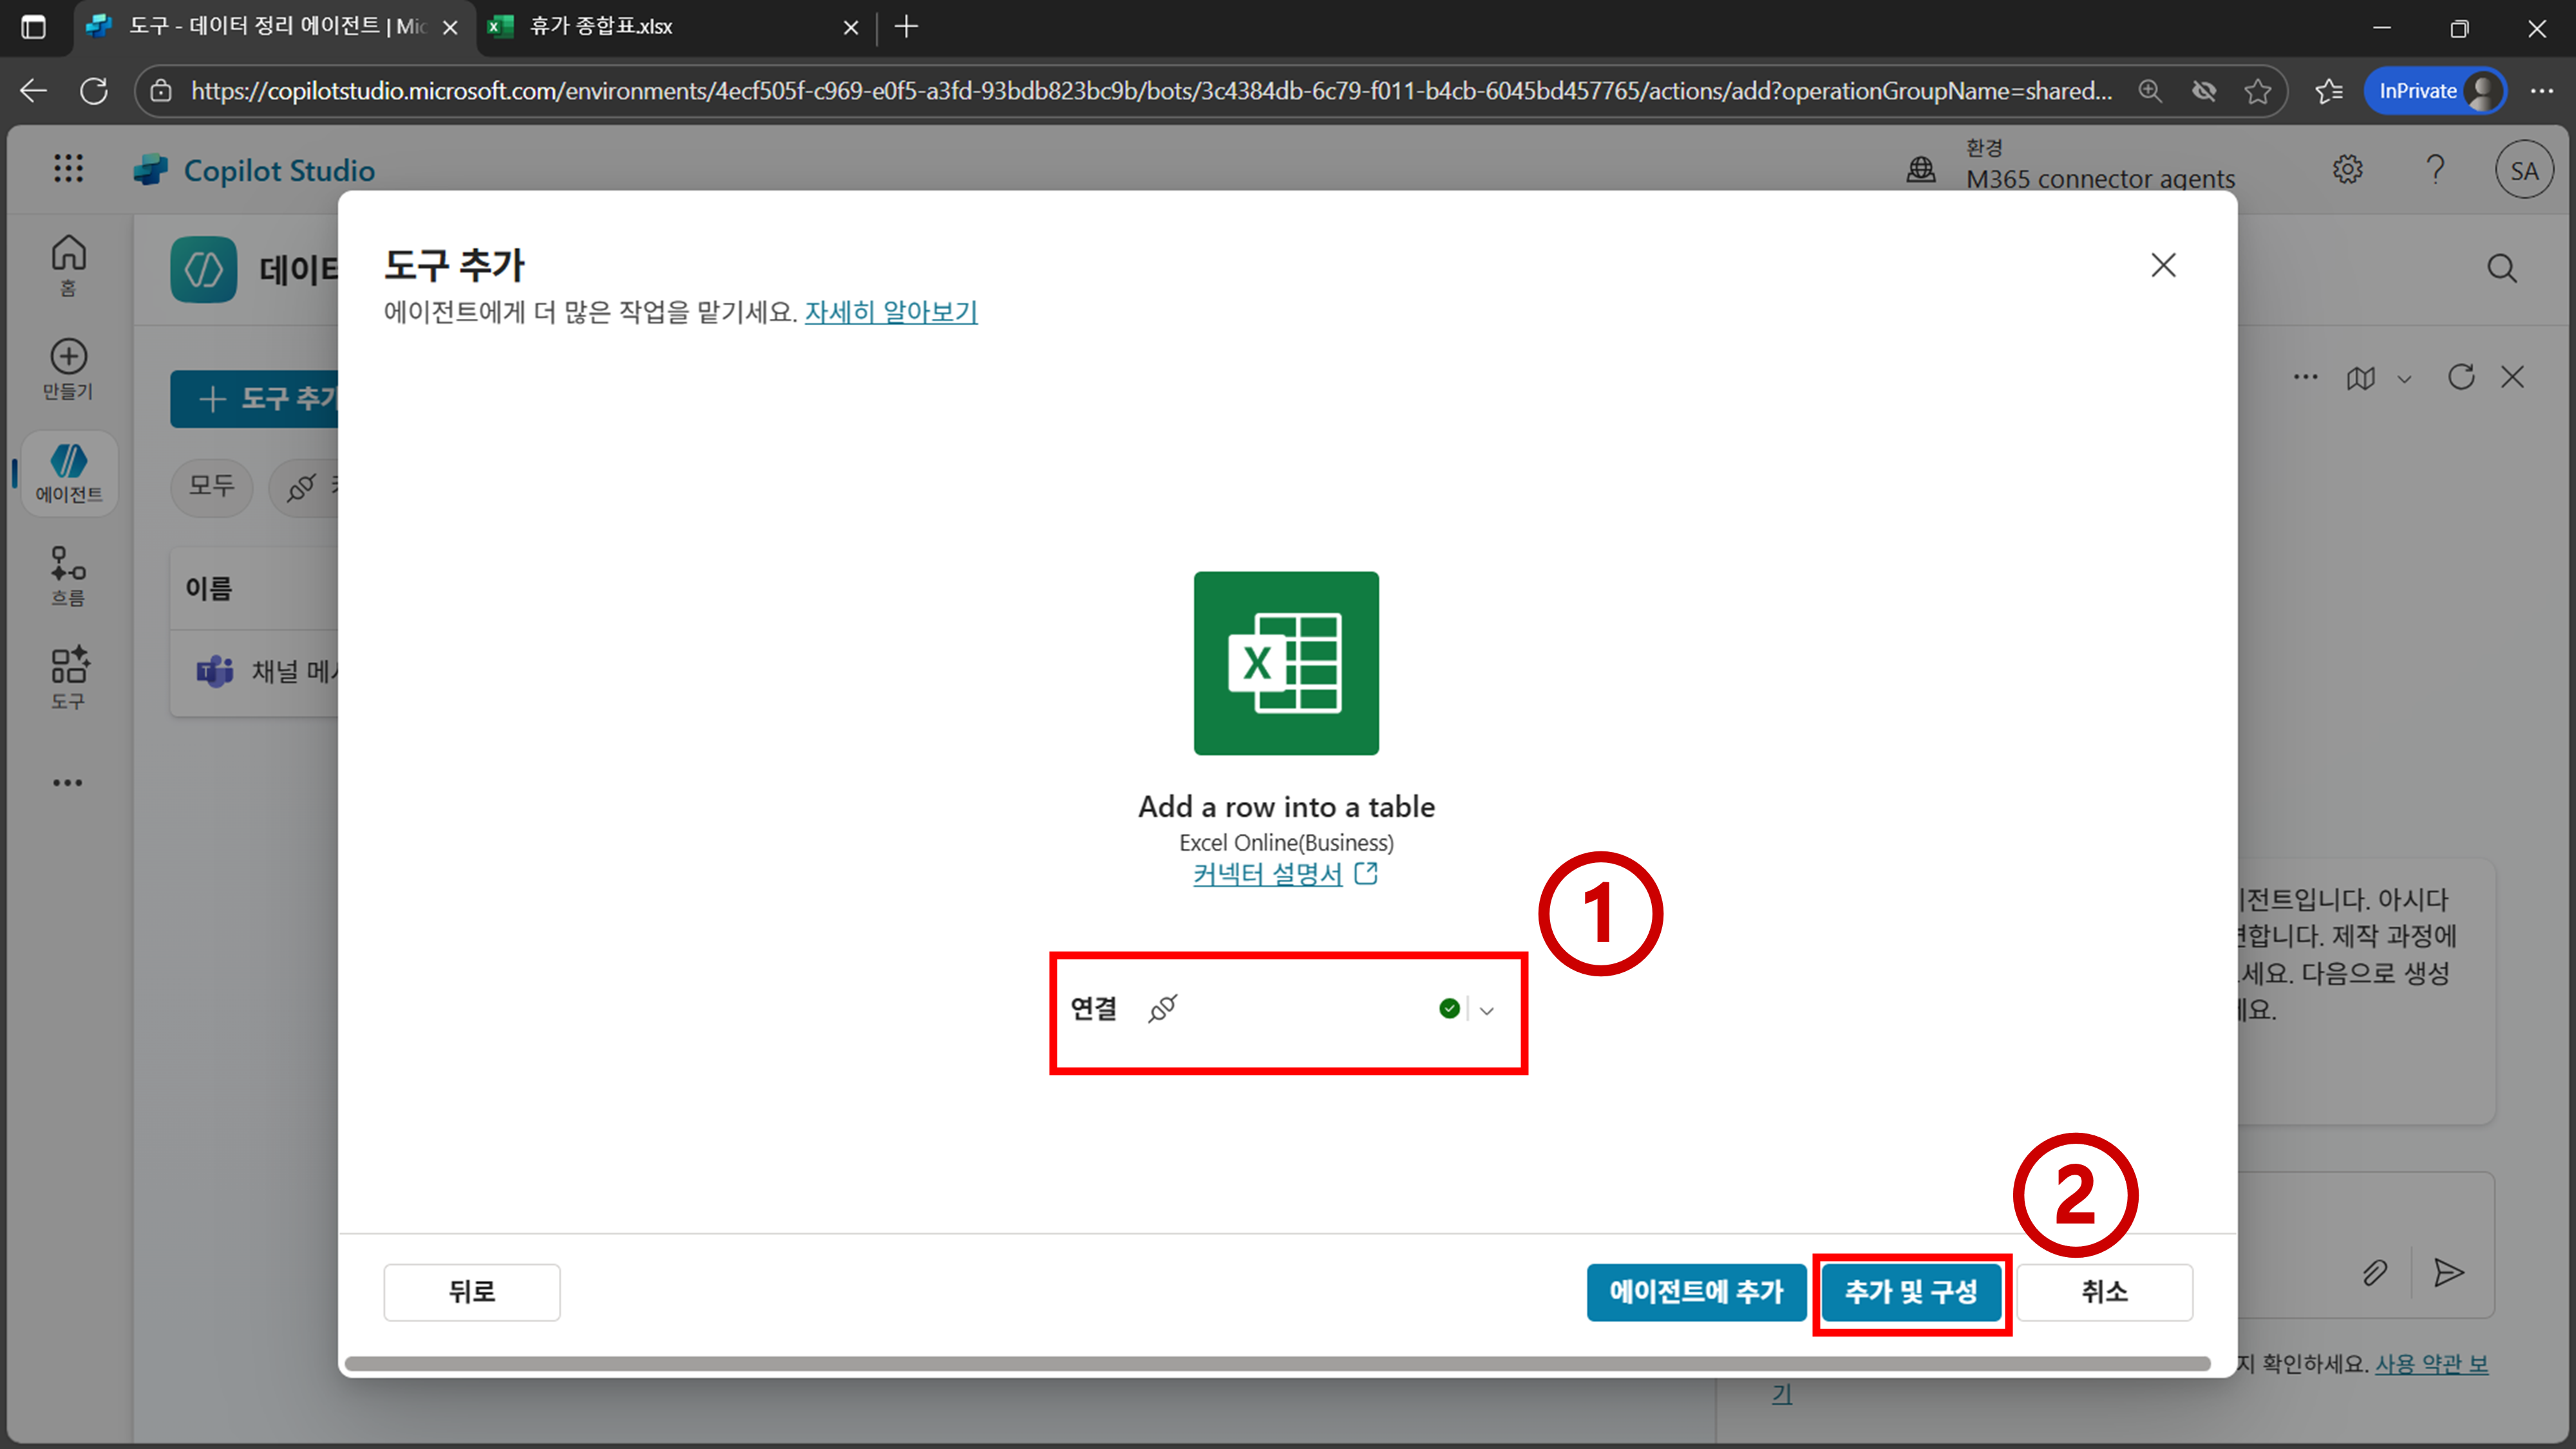Expand the map icon chevron dropdown
The image size is (2576, 1449).
(x=2404, y=379)
